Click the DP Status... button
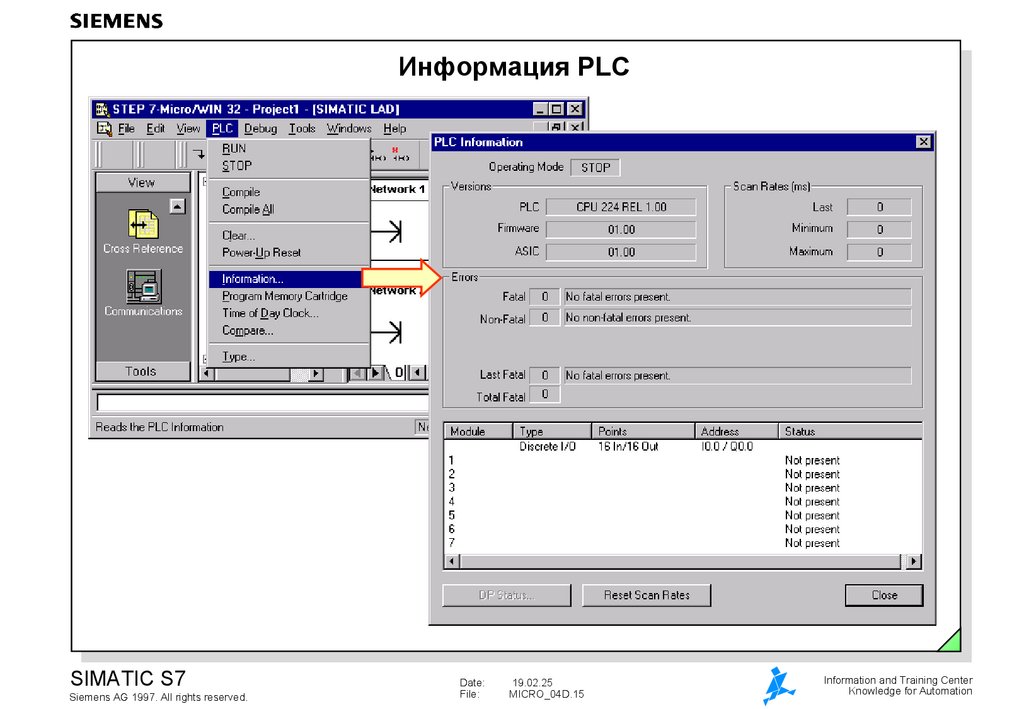 pos(507,595)
